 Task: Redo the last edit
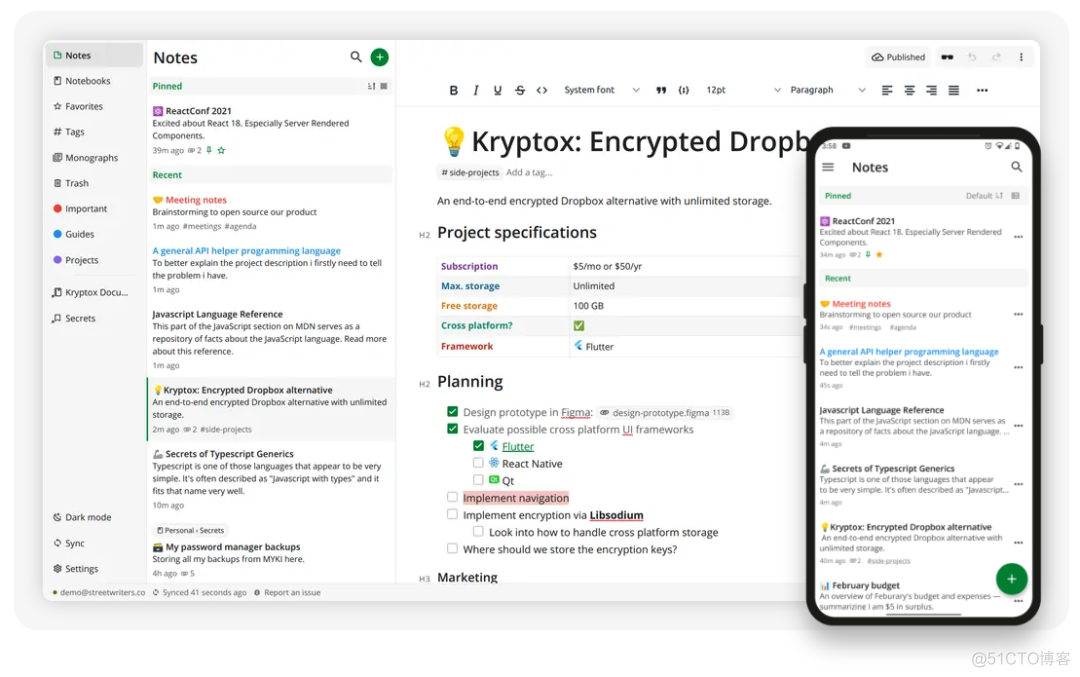(x=996, y=57)
